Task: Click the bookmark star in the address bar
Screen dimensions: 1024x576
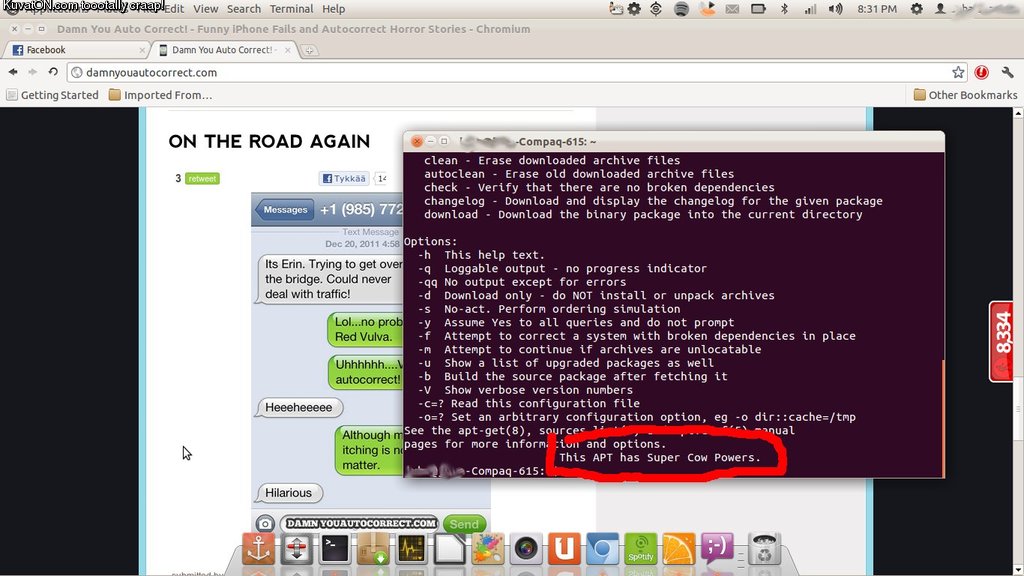Action: click(958, 72)
